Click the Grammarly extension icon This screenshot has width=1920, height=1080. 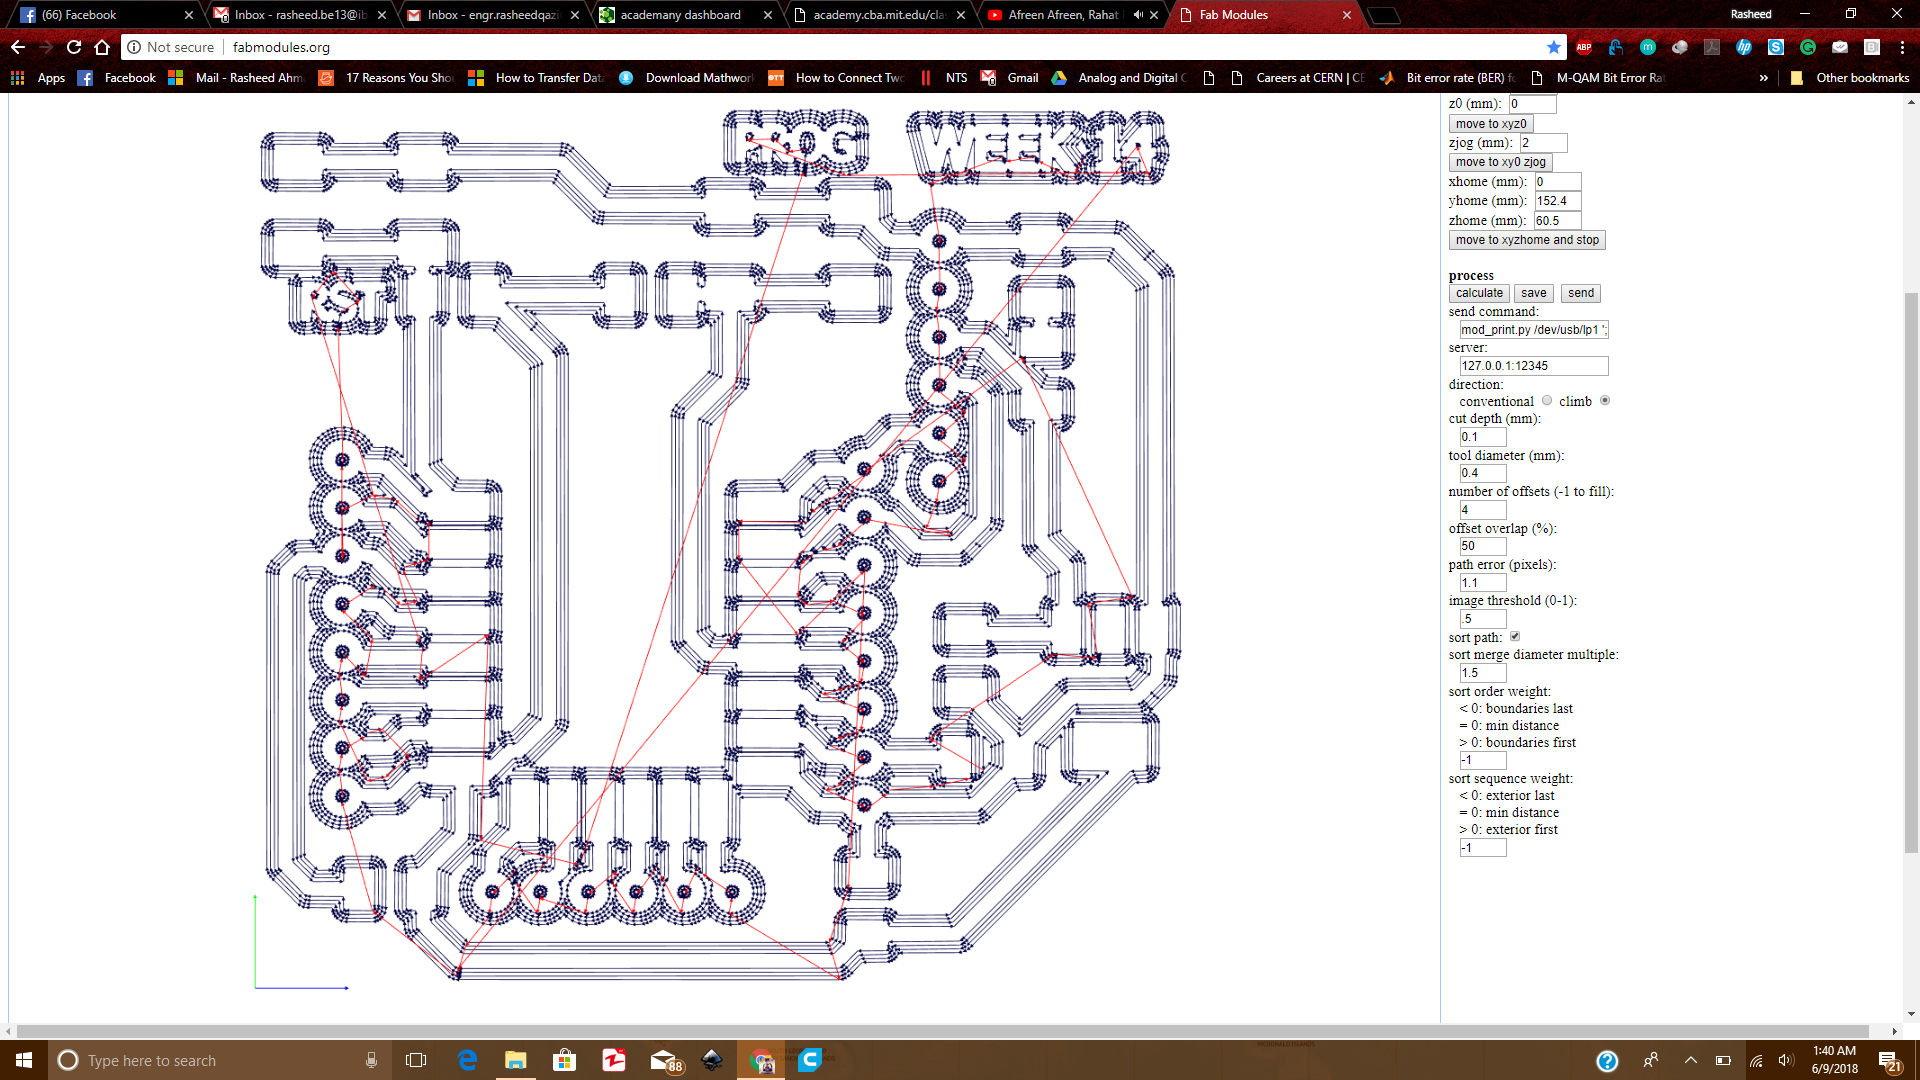tap(1808, 47)
